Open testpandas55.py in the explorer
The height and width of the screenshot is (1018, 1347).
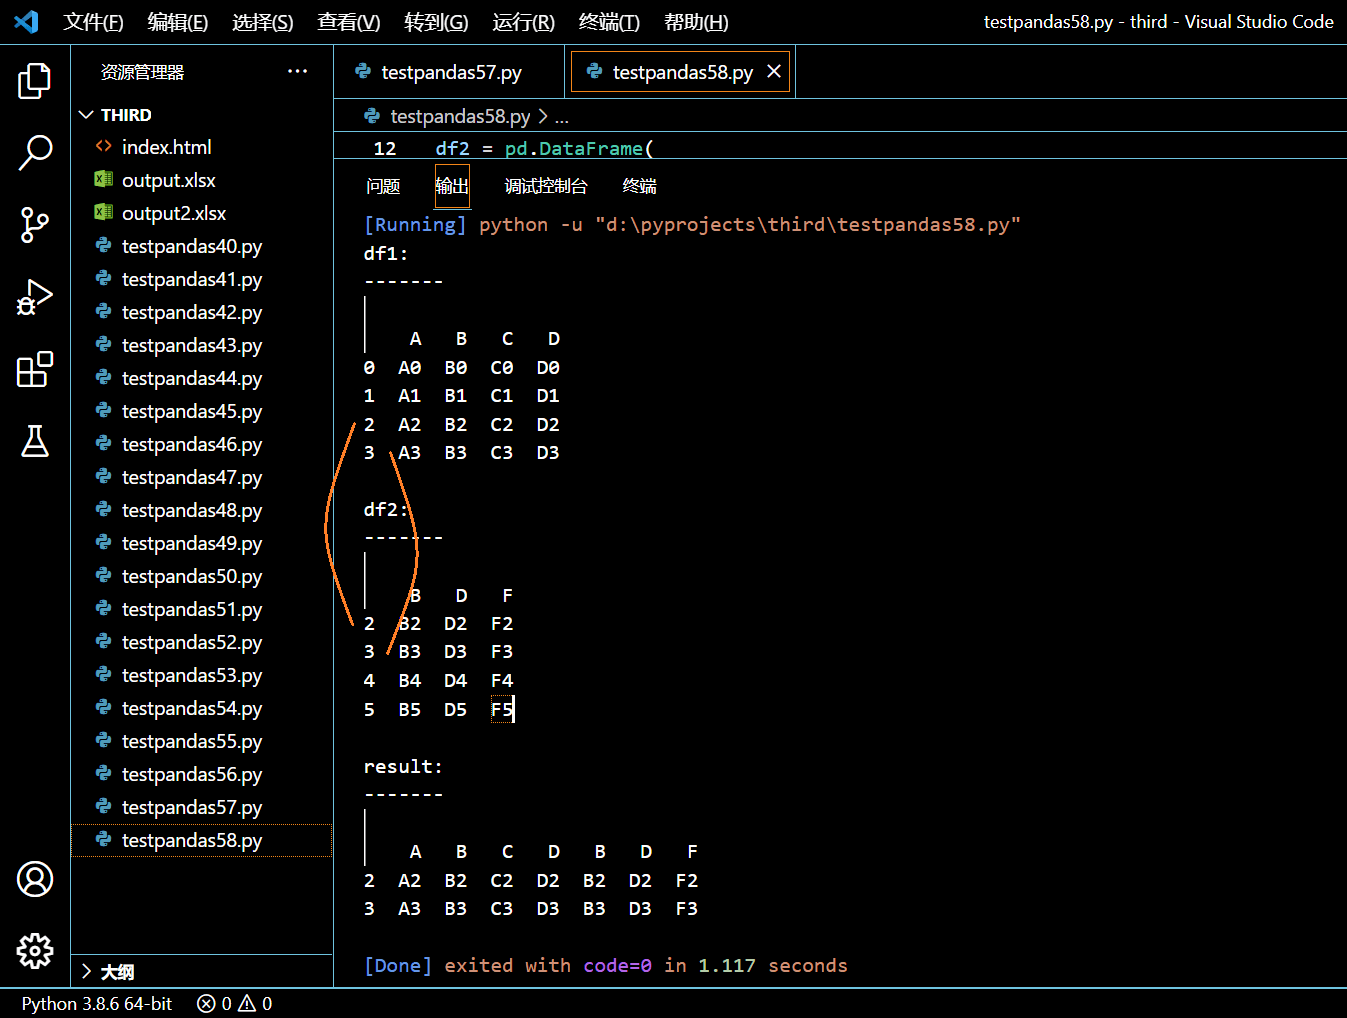click(202, 741)
